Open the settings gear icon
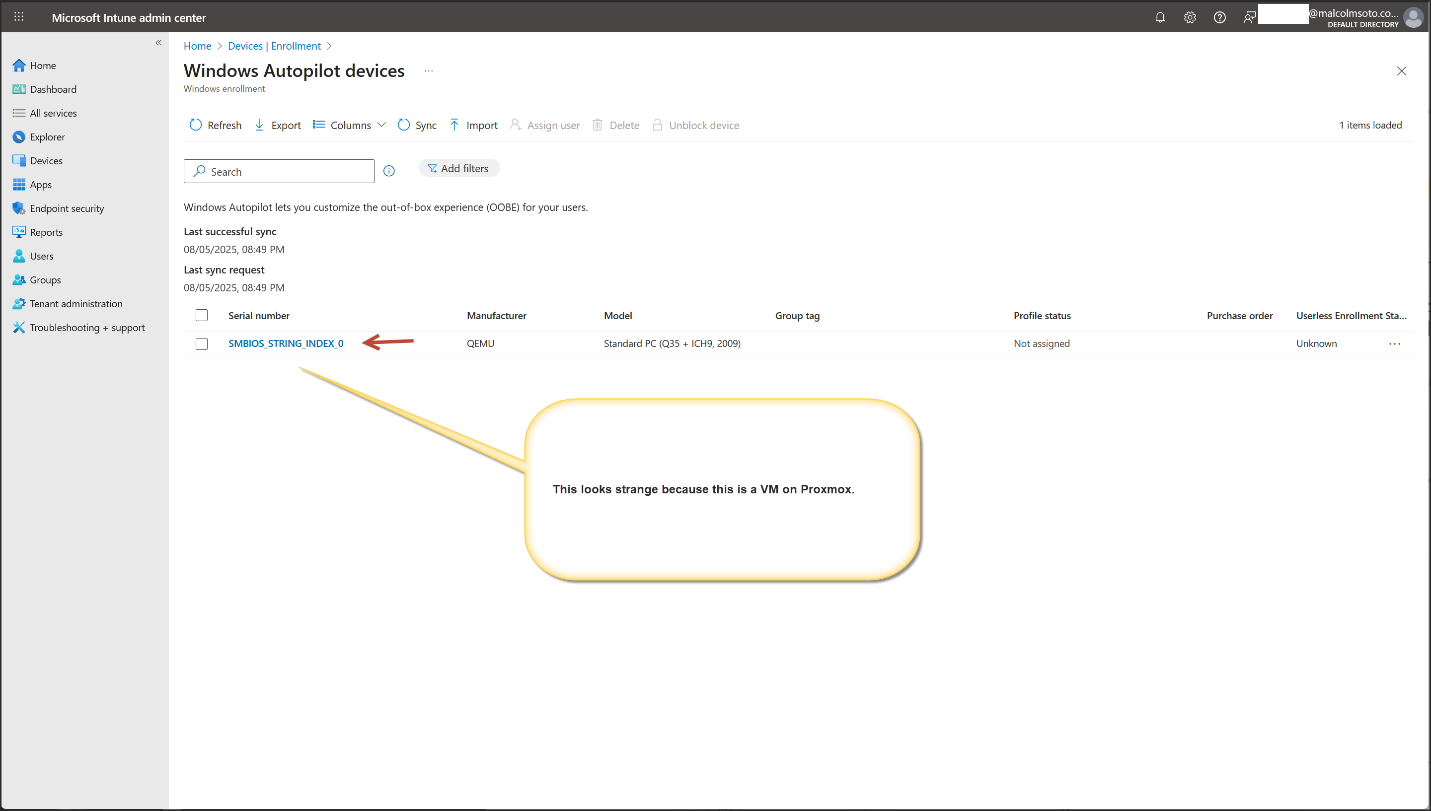This screenshot has width=1431, height=811. (1190, 17)
